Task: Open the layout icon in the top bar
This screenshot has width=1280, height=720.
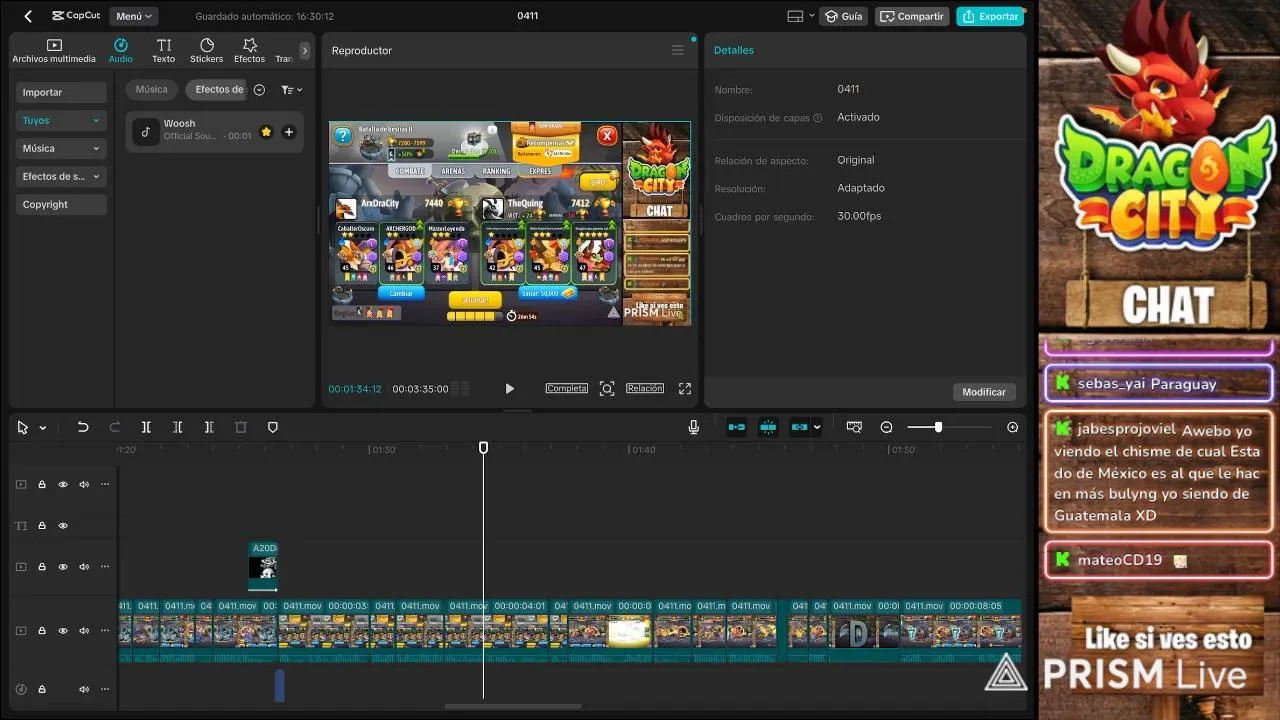Action: (796, 16)
